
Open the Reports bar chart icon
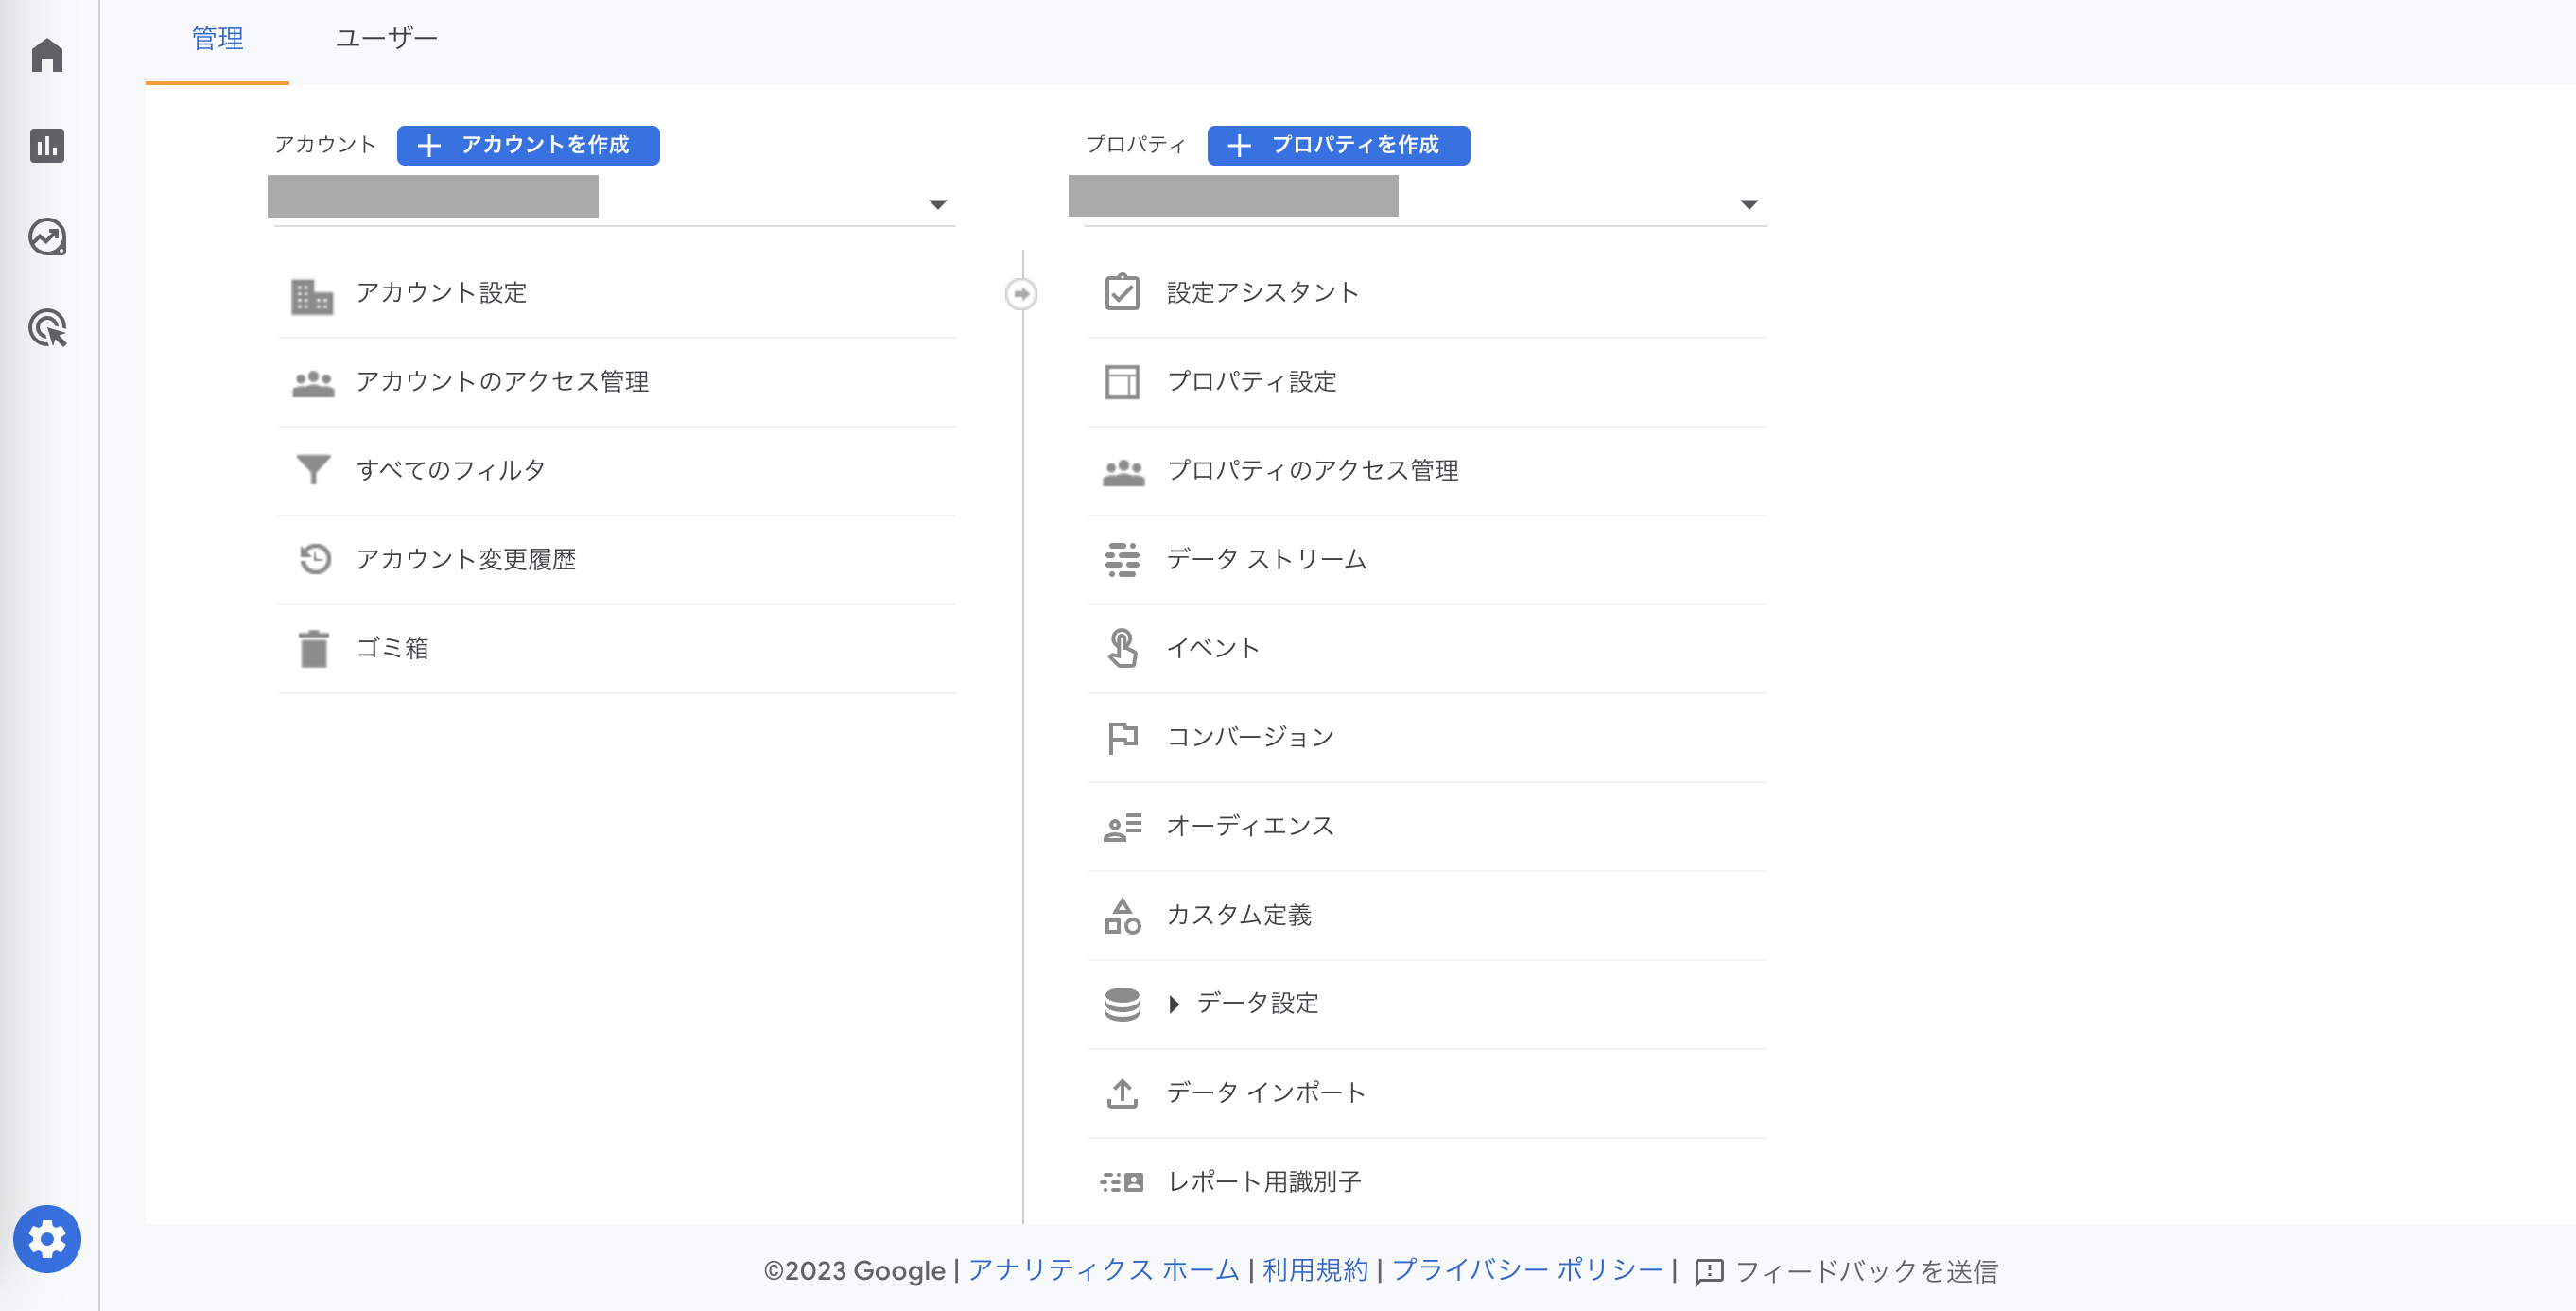coord(47,146)
